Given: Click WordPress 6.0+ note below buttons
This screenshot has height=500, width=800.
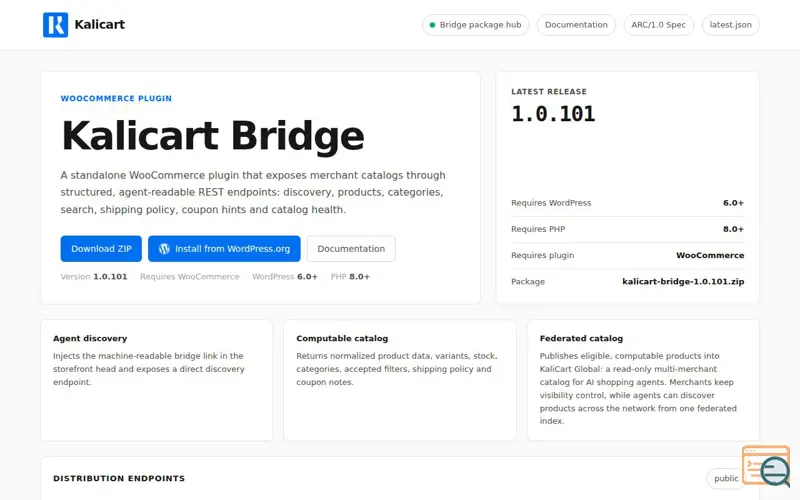Looking at the screenshot, I should point(285,277).
